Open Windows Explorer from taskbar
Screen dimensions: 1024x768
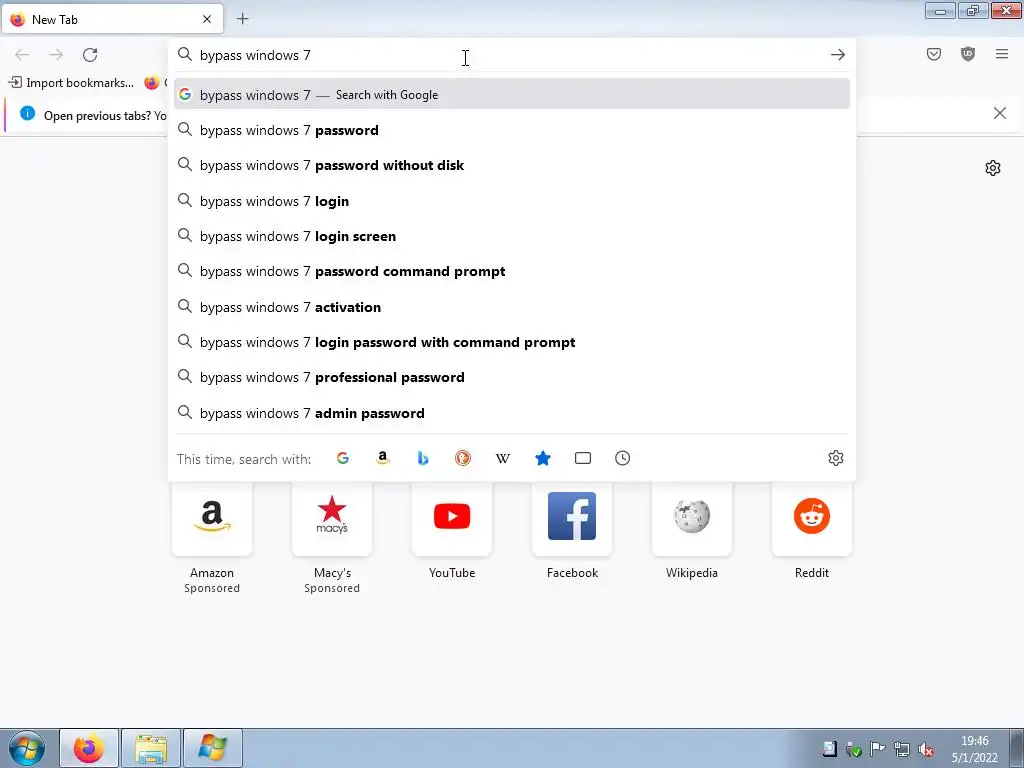[151, 748]
